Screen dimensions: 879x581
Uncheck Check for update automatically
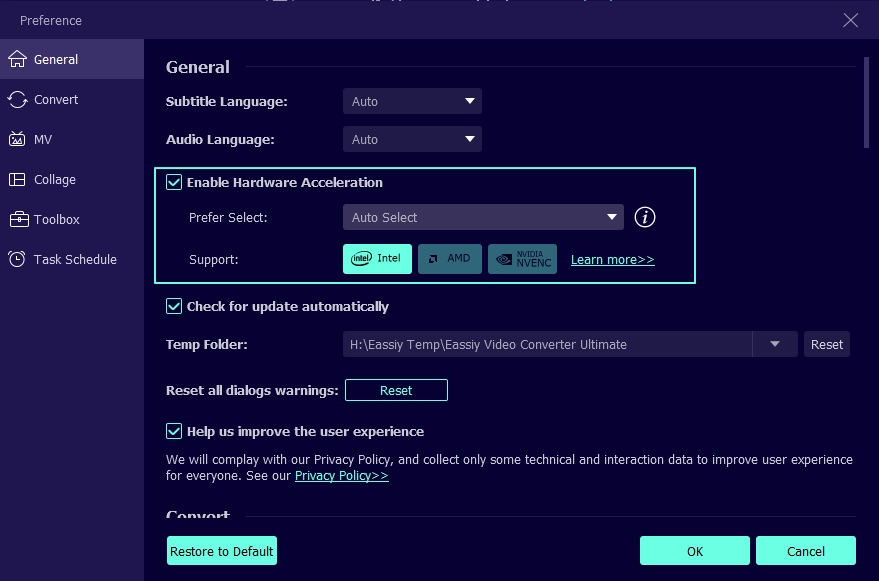click(174, 306)
